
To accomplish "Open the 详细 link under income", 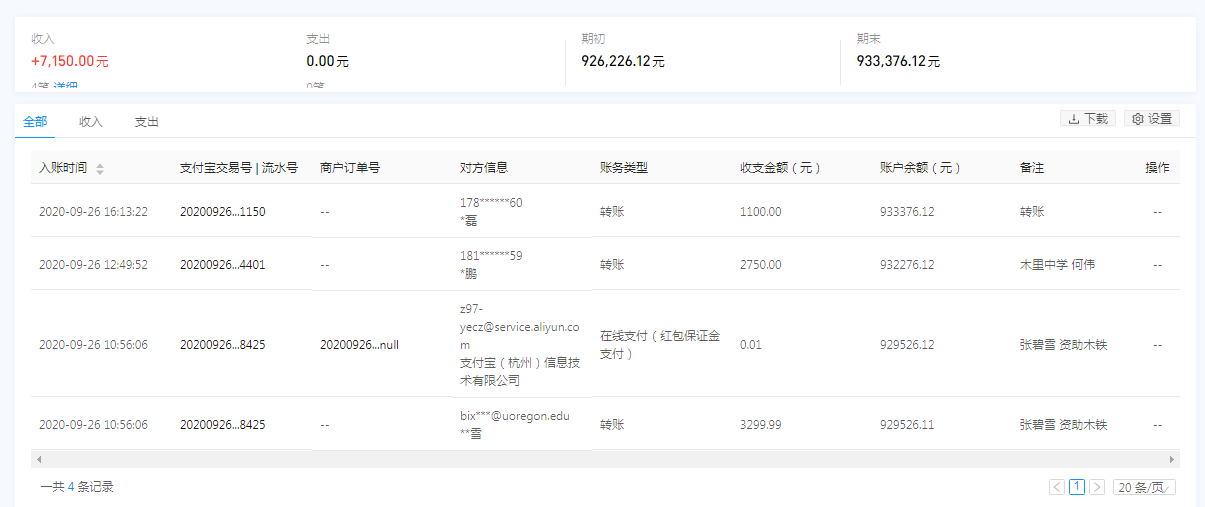I will [68, 87].
